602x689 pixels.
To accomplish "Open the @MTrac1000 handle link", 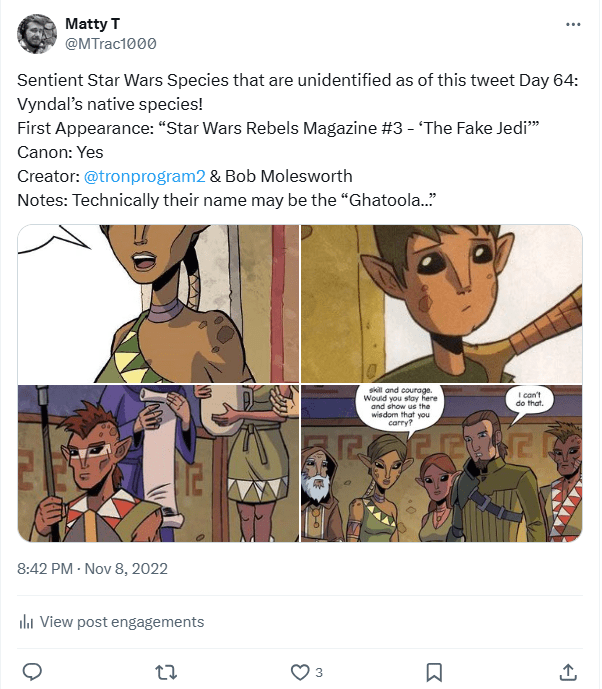I will coord(110,44).
